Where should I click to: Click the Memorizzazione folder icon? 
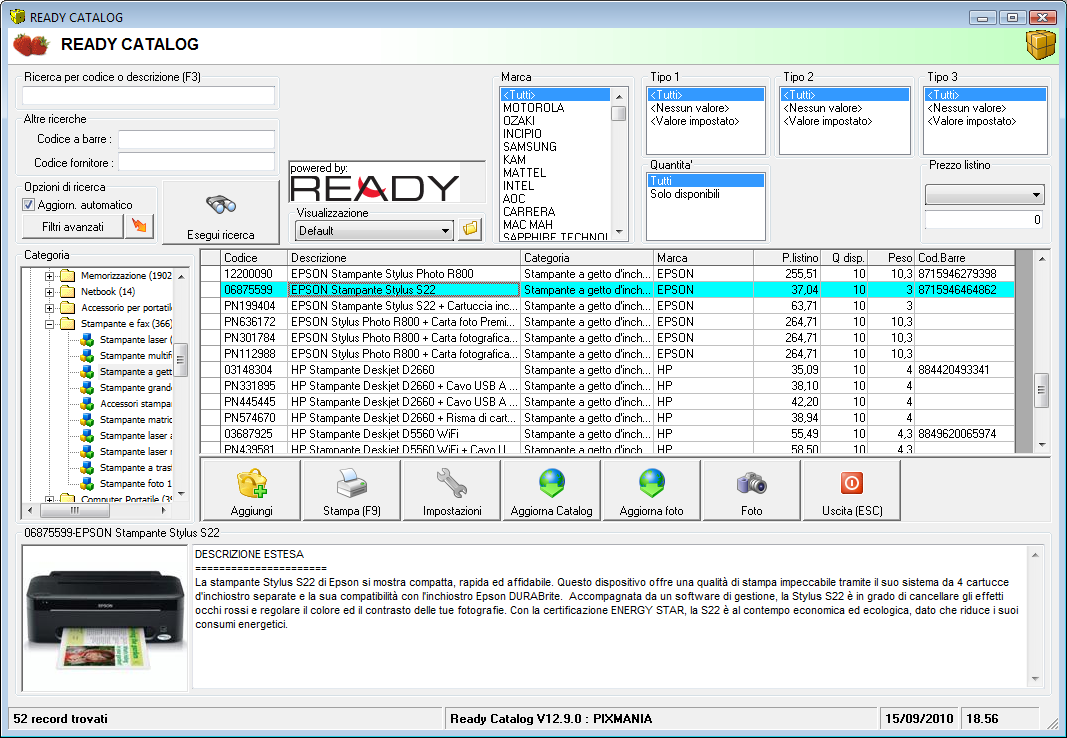(67, 275)
